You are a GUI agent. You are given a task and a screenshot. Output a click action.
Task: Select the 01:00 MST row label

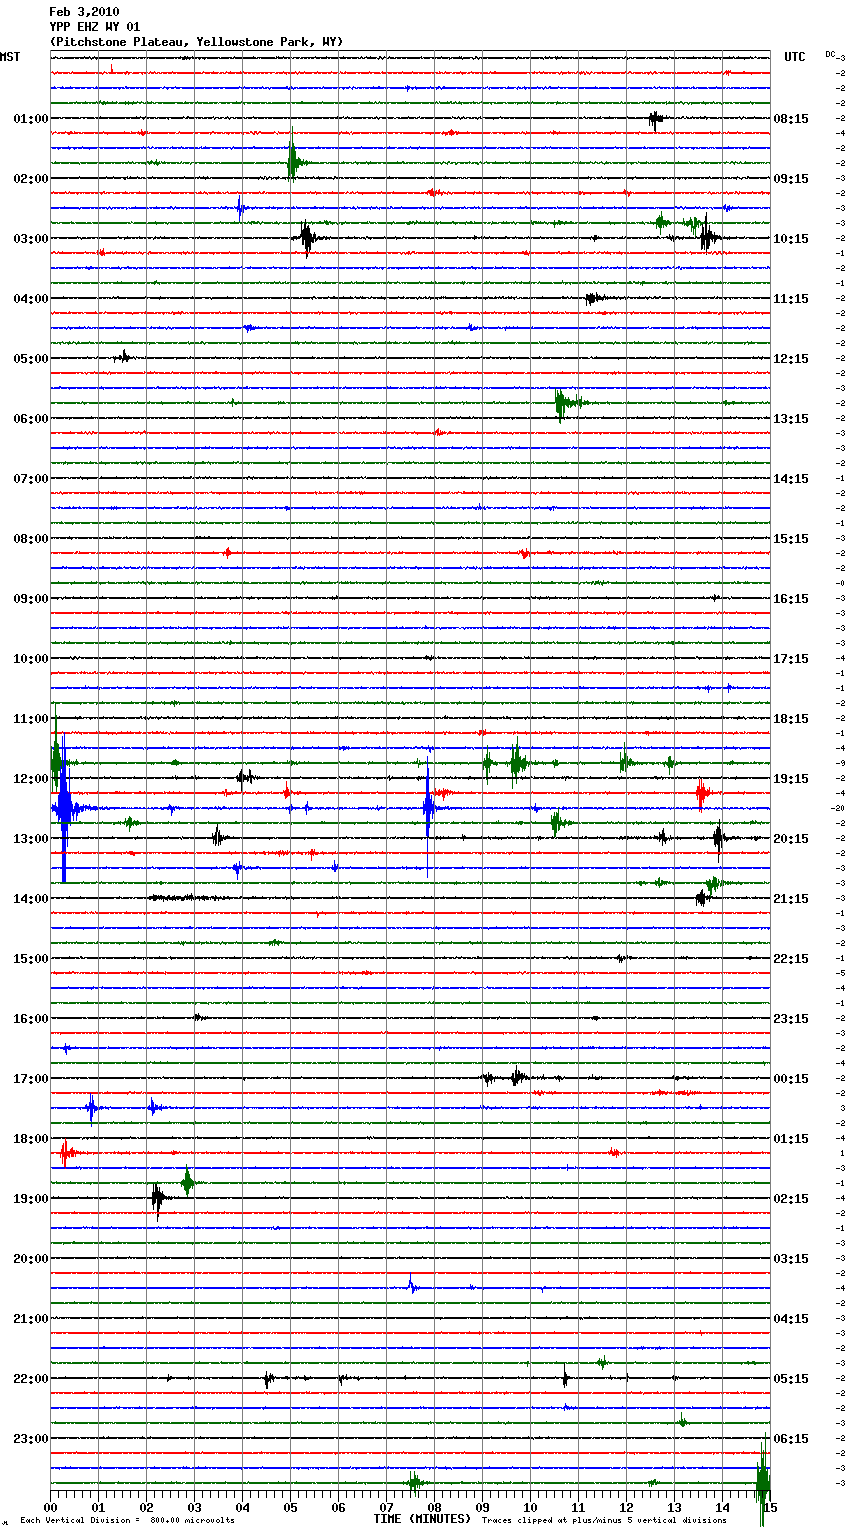[31, 119]
